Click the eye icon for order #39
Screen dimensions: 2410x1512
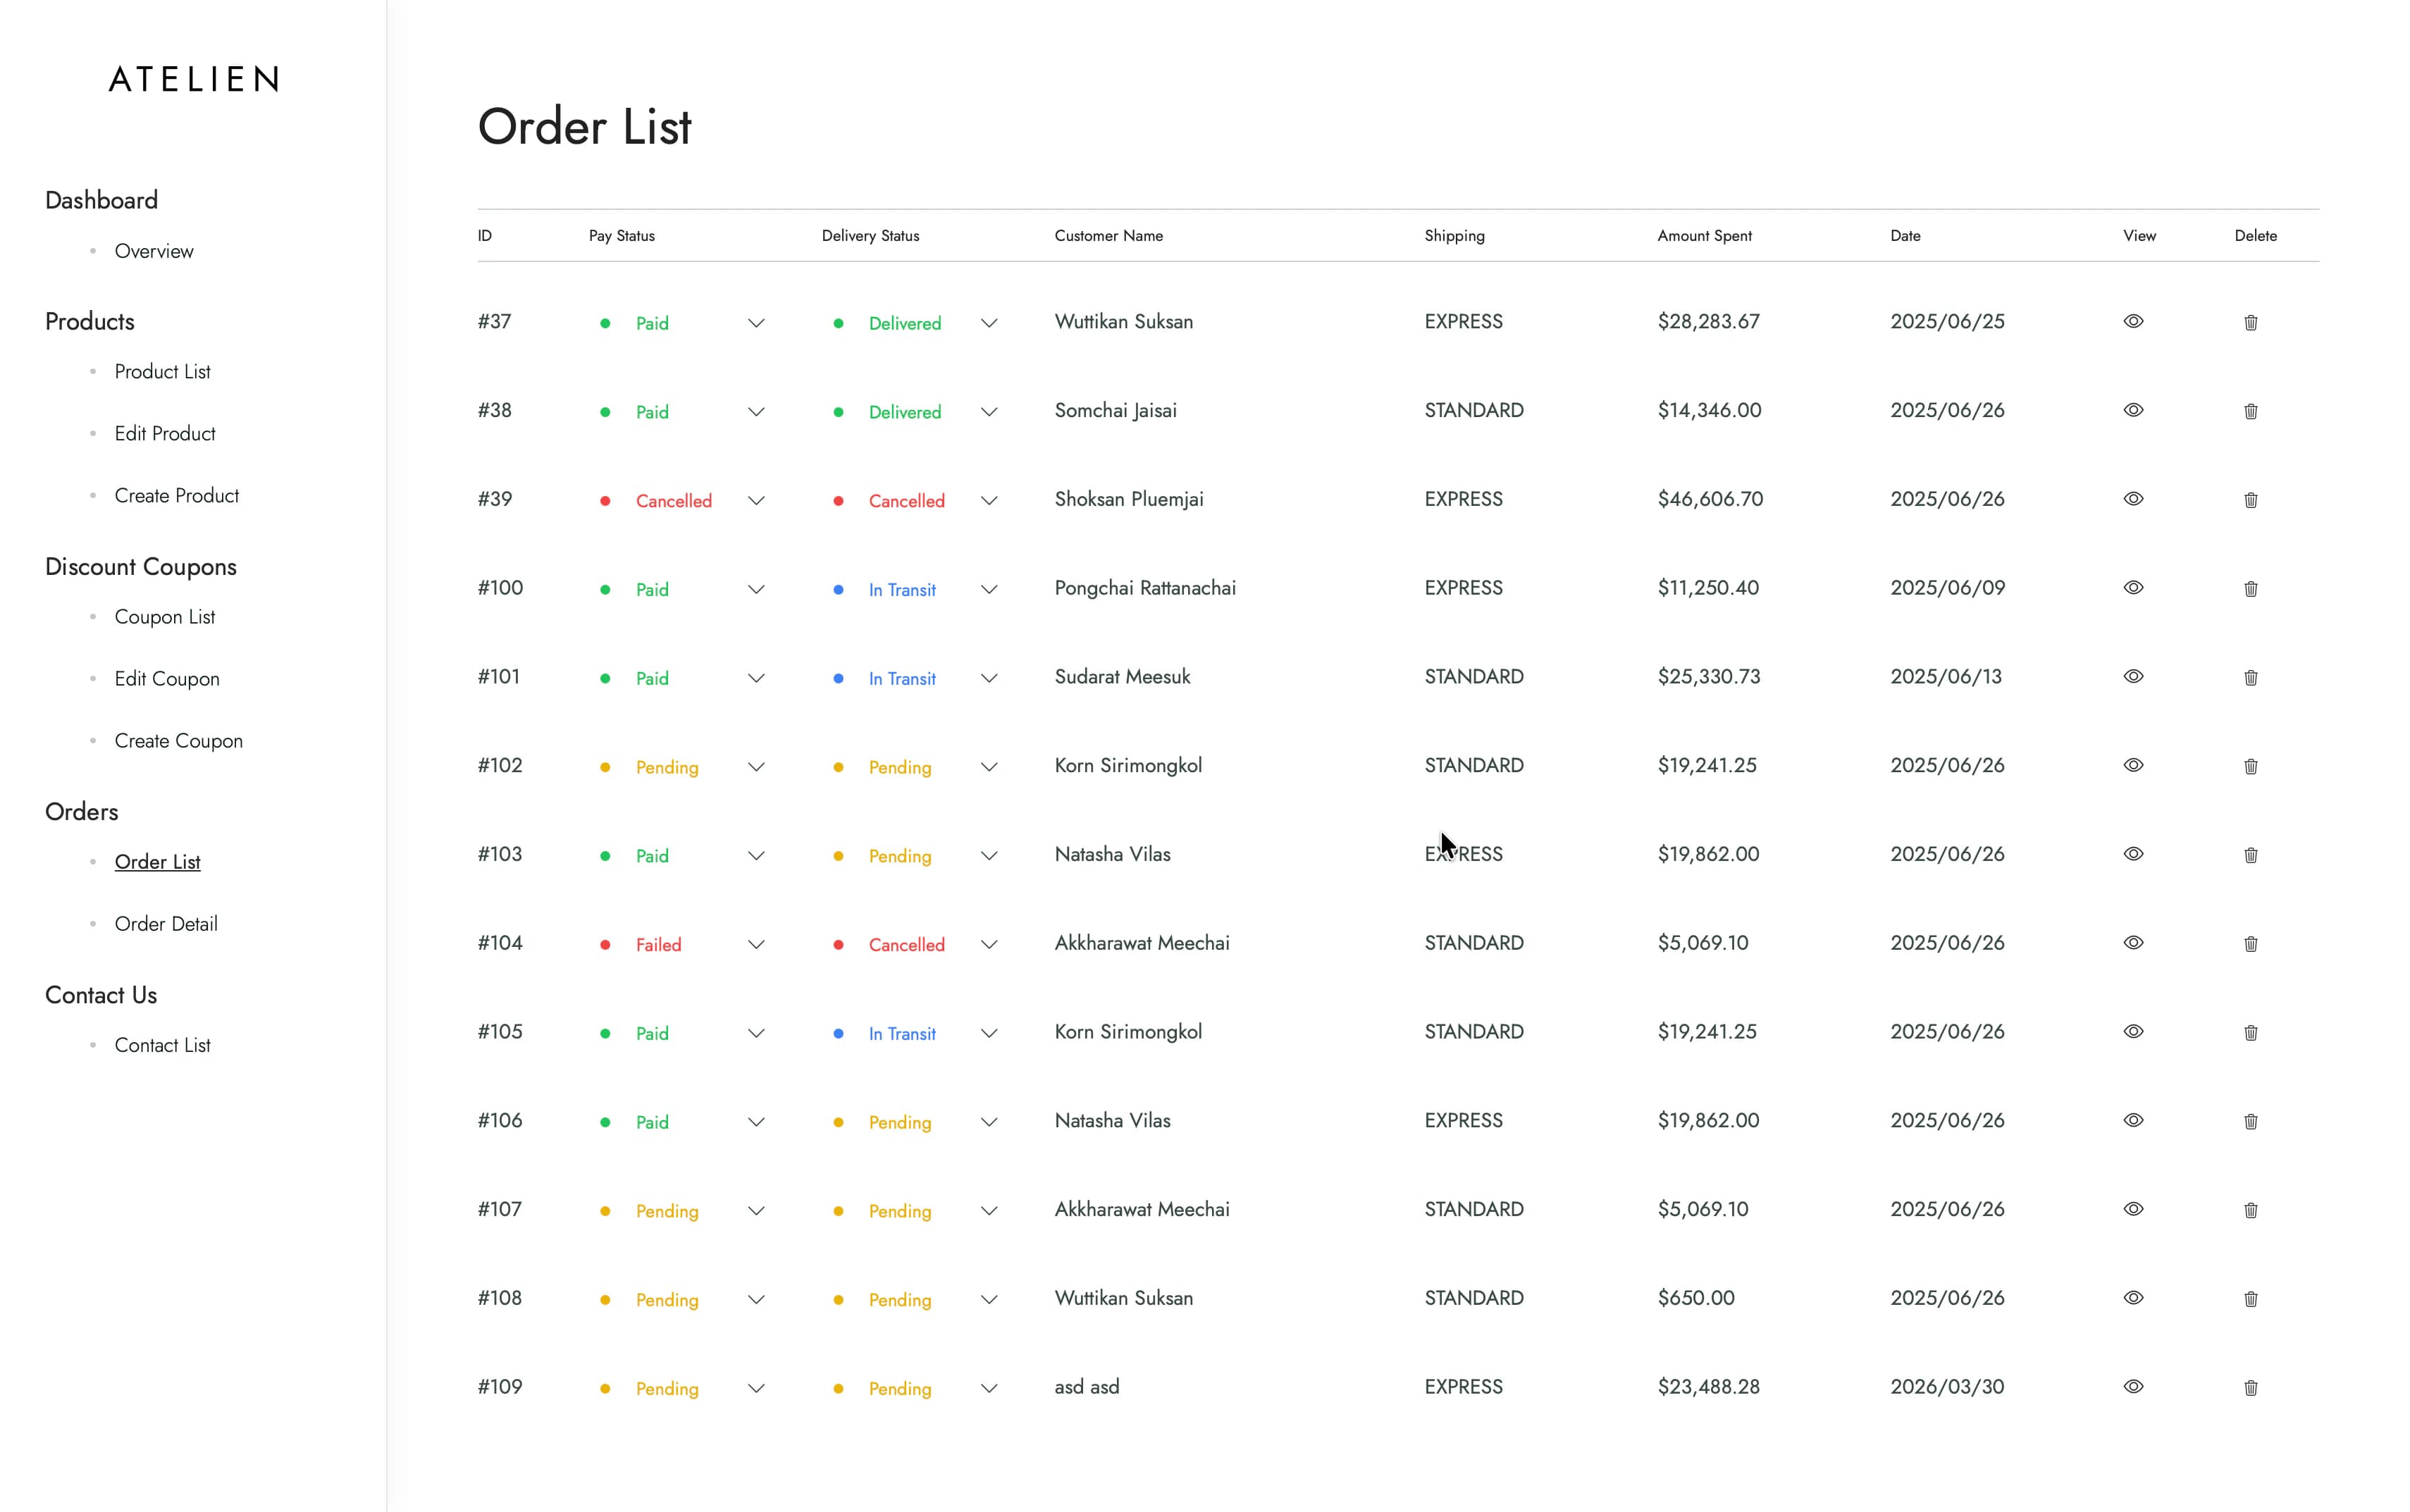[x=2133, y=499]
